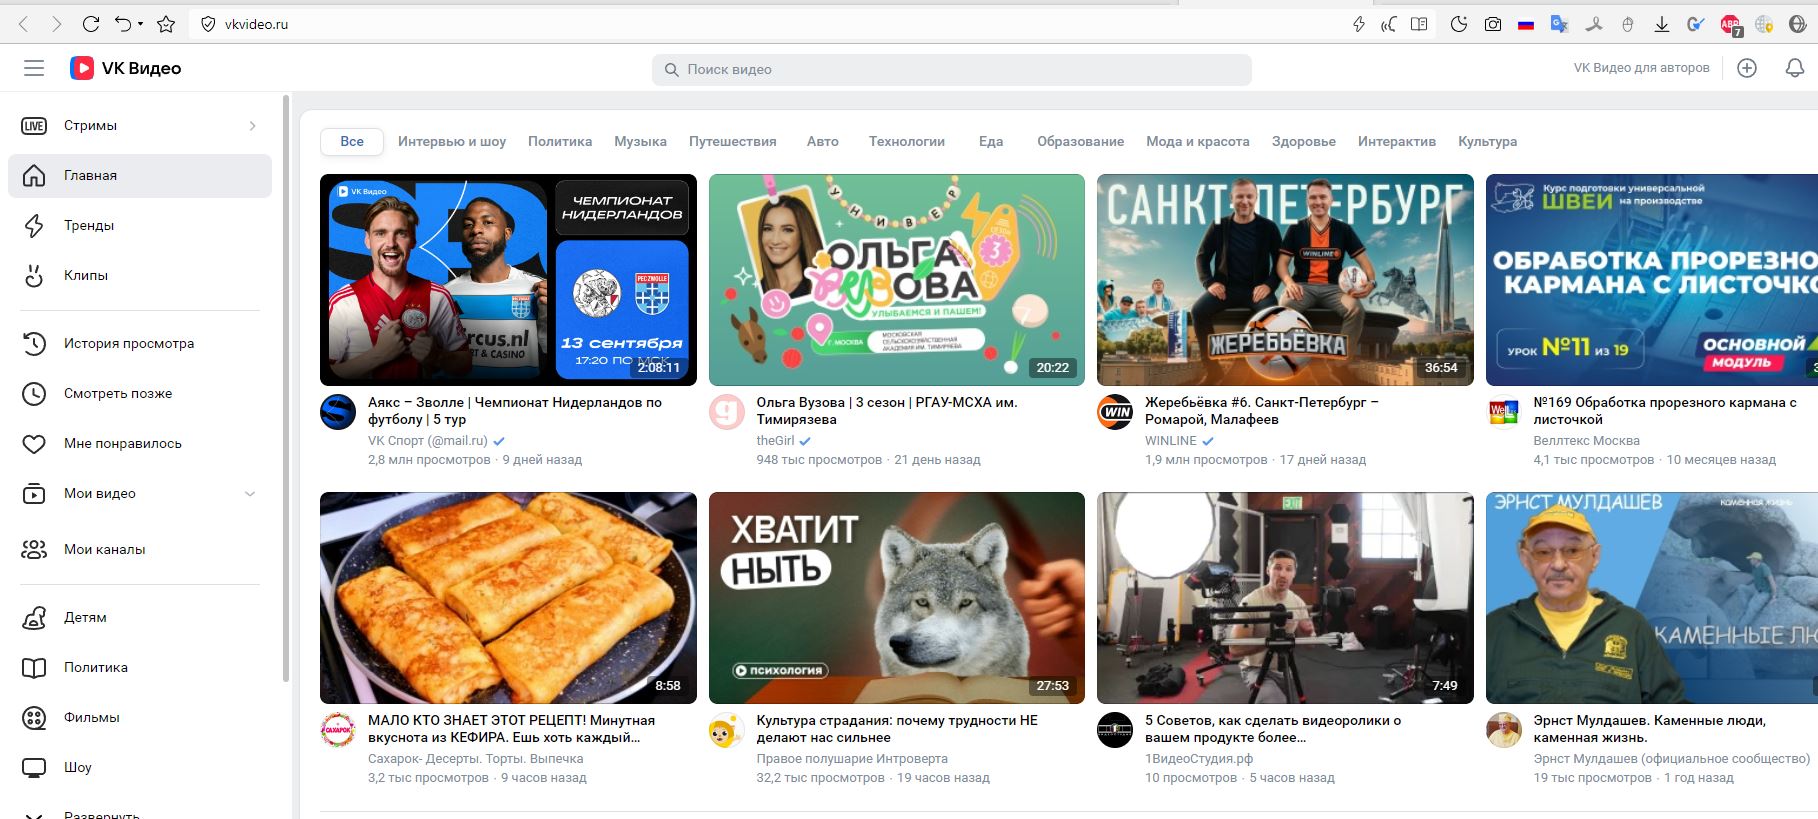Click the Поиск видео search field
Image resolution: width=1818 pixels, height=819 pixels.
point(950,70)
